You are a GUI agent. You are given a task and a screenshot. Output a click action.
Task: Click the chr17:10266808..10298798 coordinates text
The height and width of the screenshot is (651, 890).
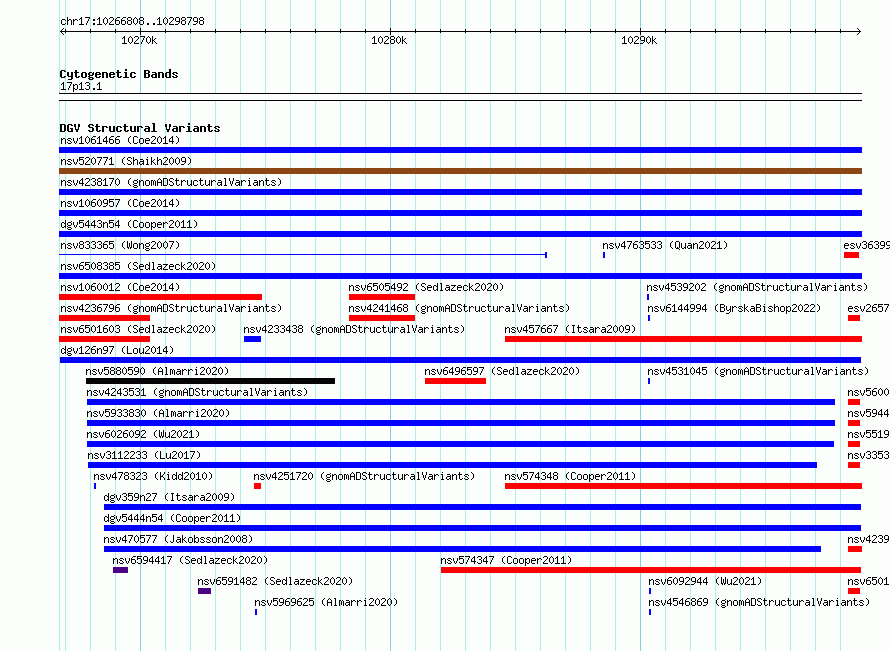(132, 21)
